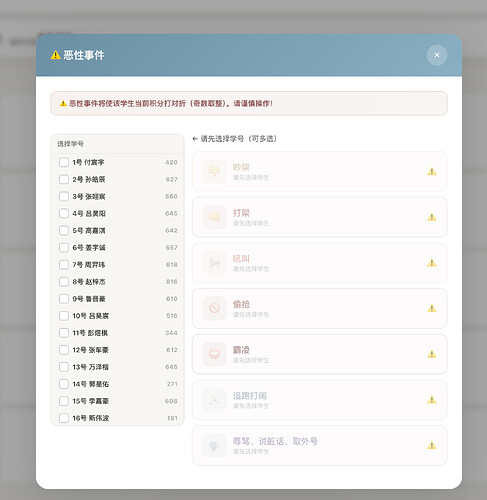
Task: Close the 恶性事件 dialog
Action: pos(437,55)
